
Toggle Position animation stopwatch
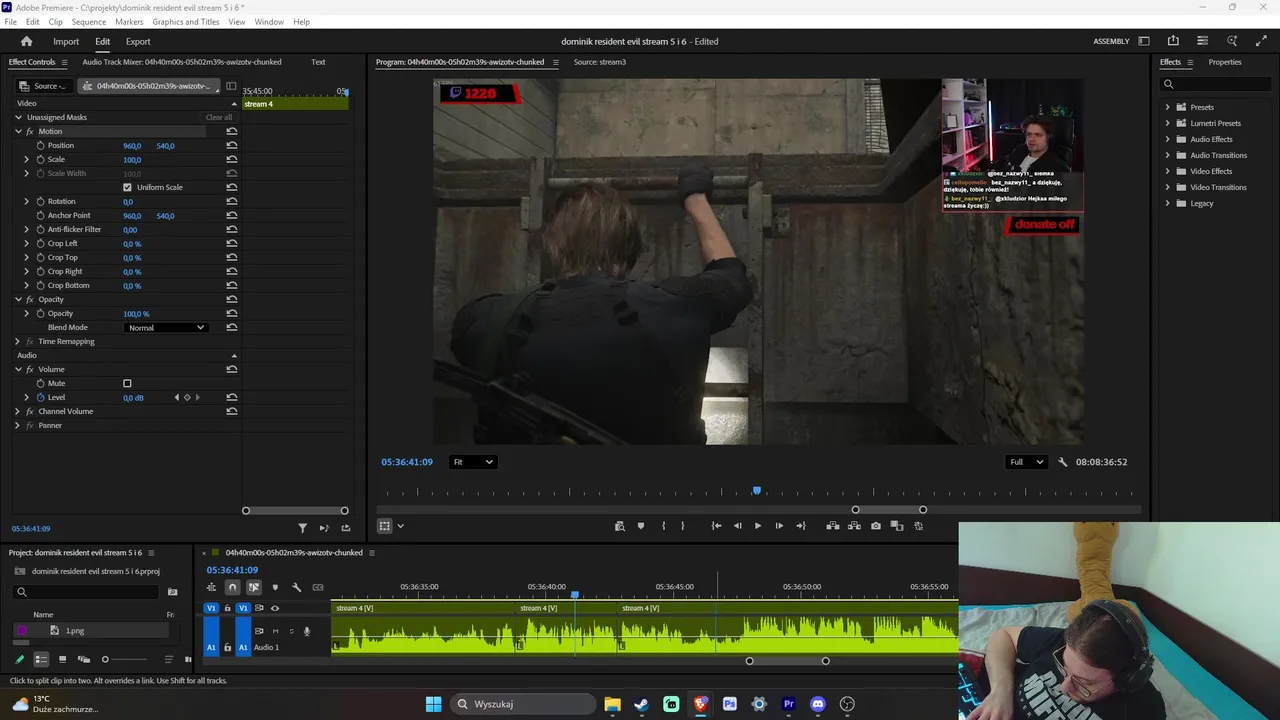(x=41, y=146)
